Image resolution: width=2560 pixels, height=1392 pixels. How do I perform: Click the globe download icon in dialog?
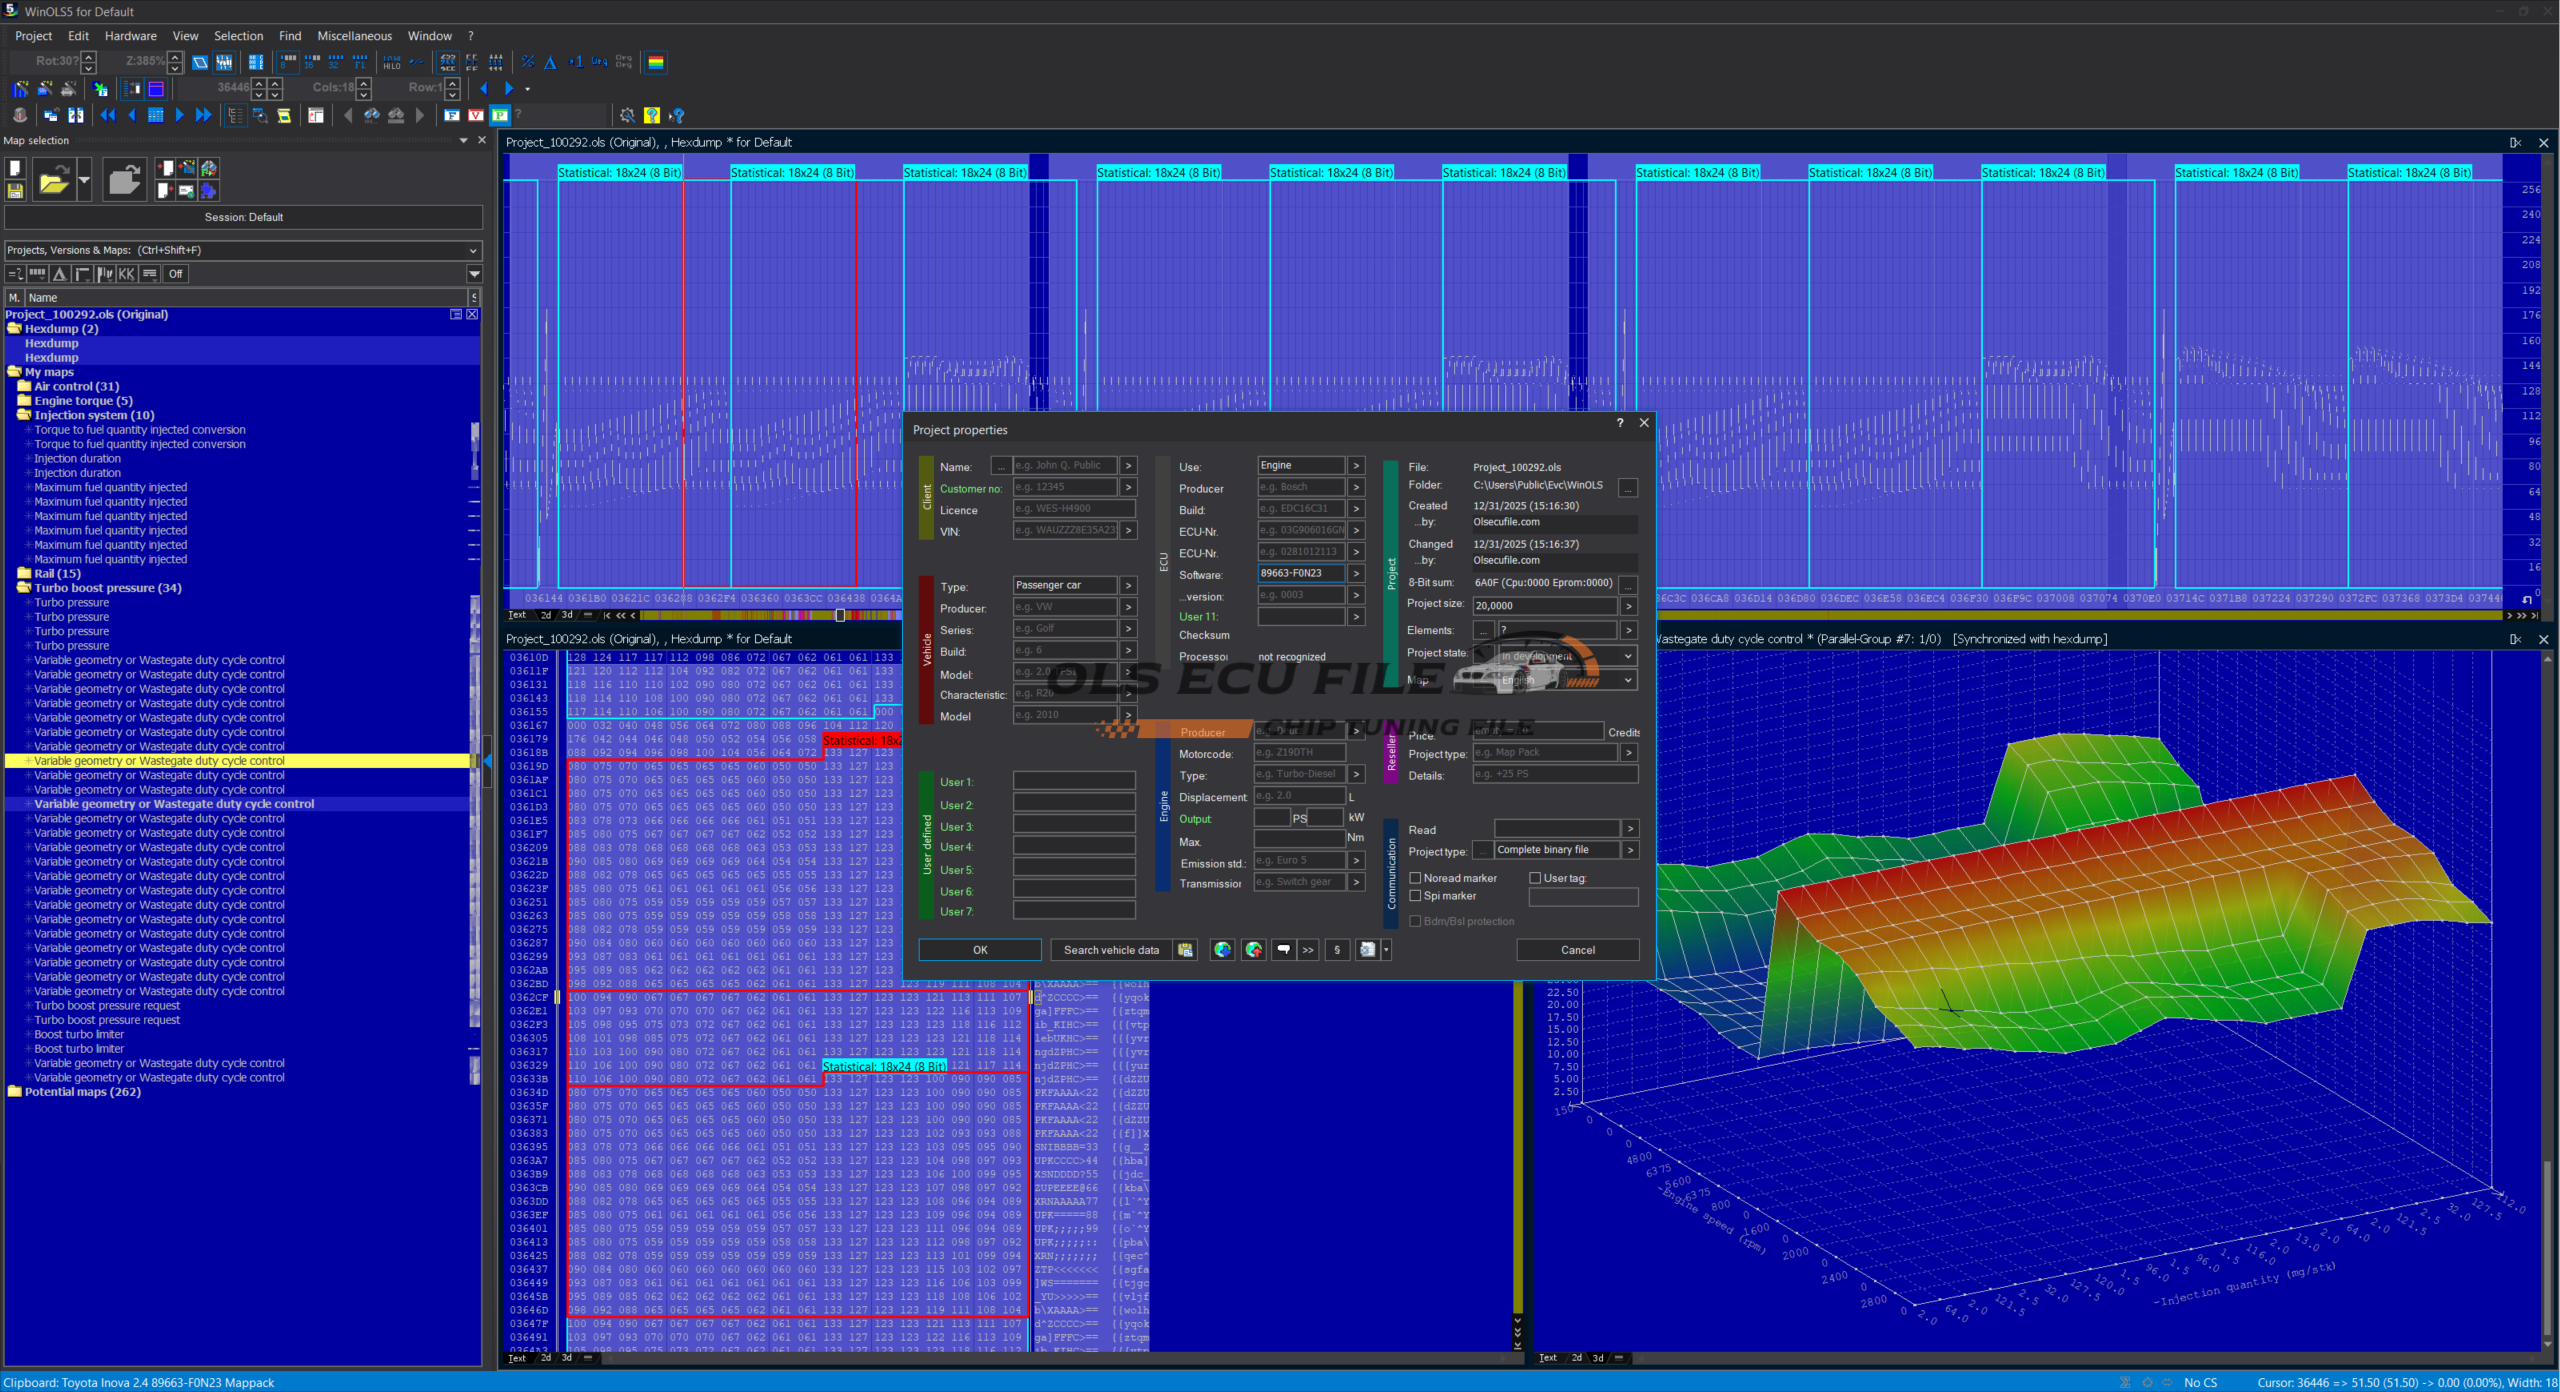pos(1222,950)
